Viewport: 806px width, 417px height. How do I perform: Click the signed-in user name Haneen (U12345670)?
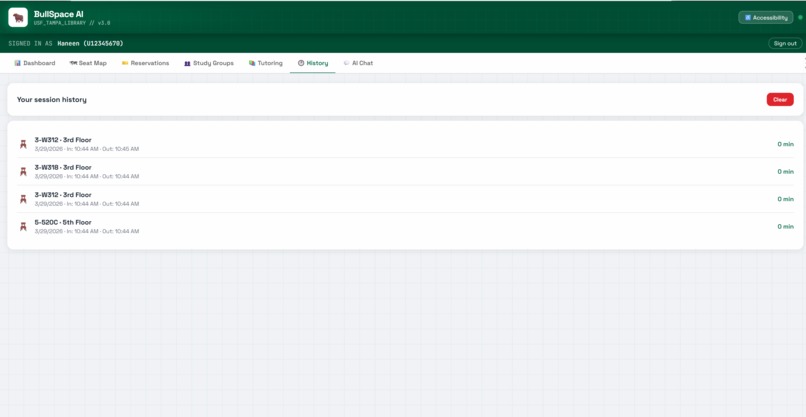click(x=90, y=44)
